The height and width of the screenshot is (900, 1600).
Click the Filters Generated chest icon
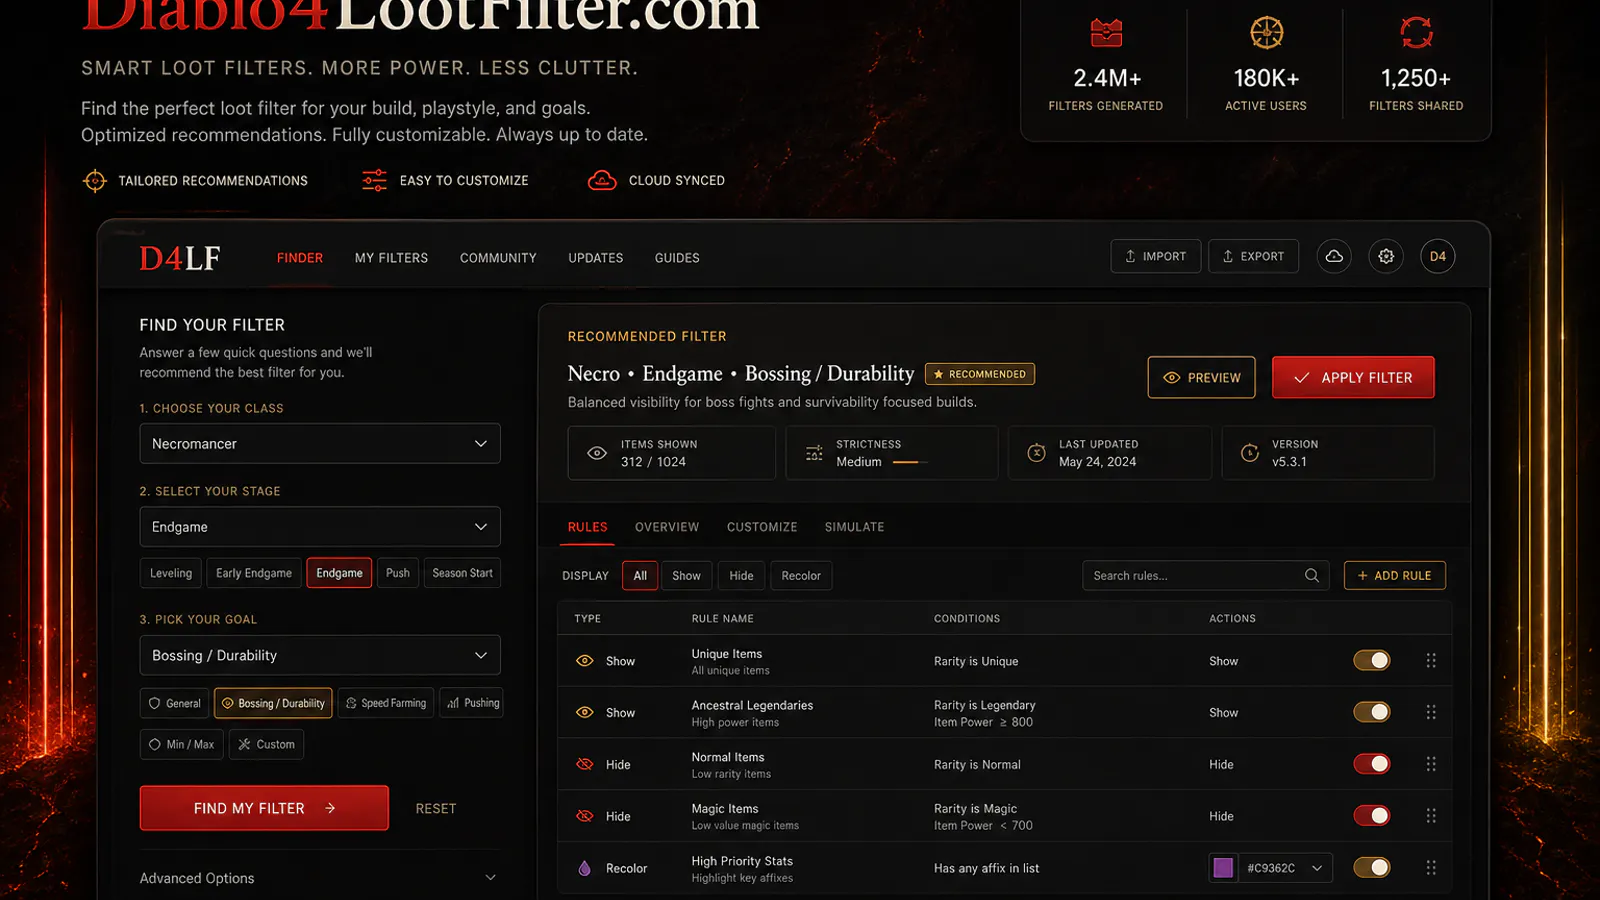pos(1106,33)
